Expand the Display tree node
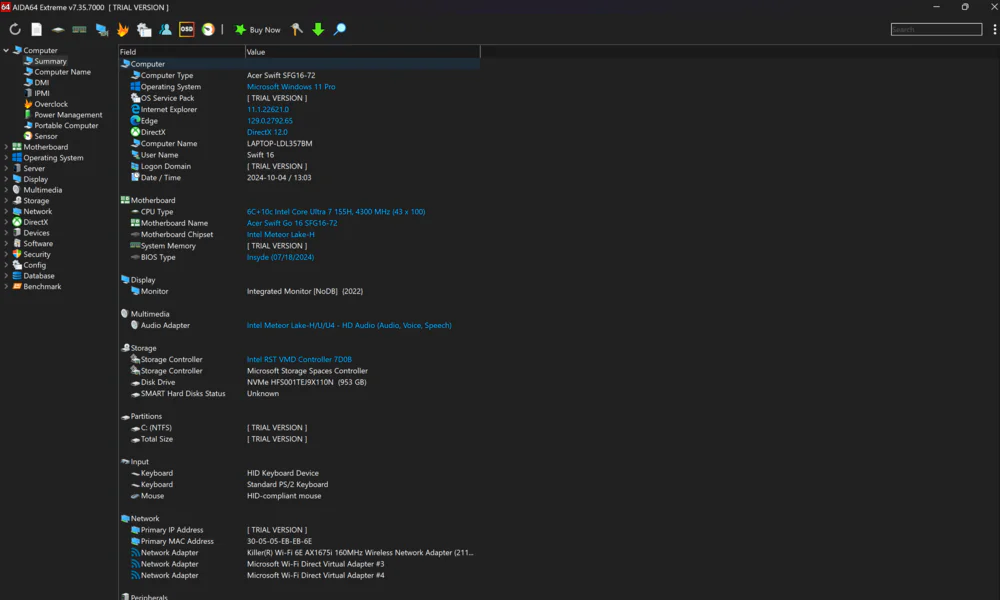 pyautogui.click(x=6, y=179)
